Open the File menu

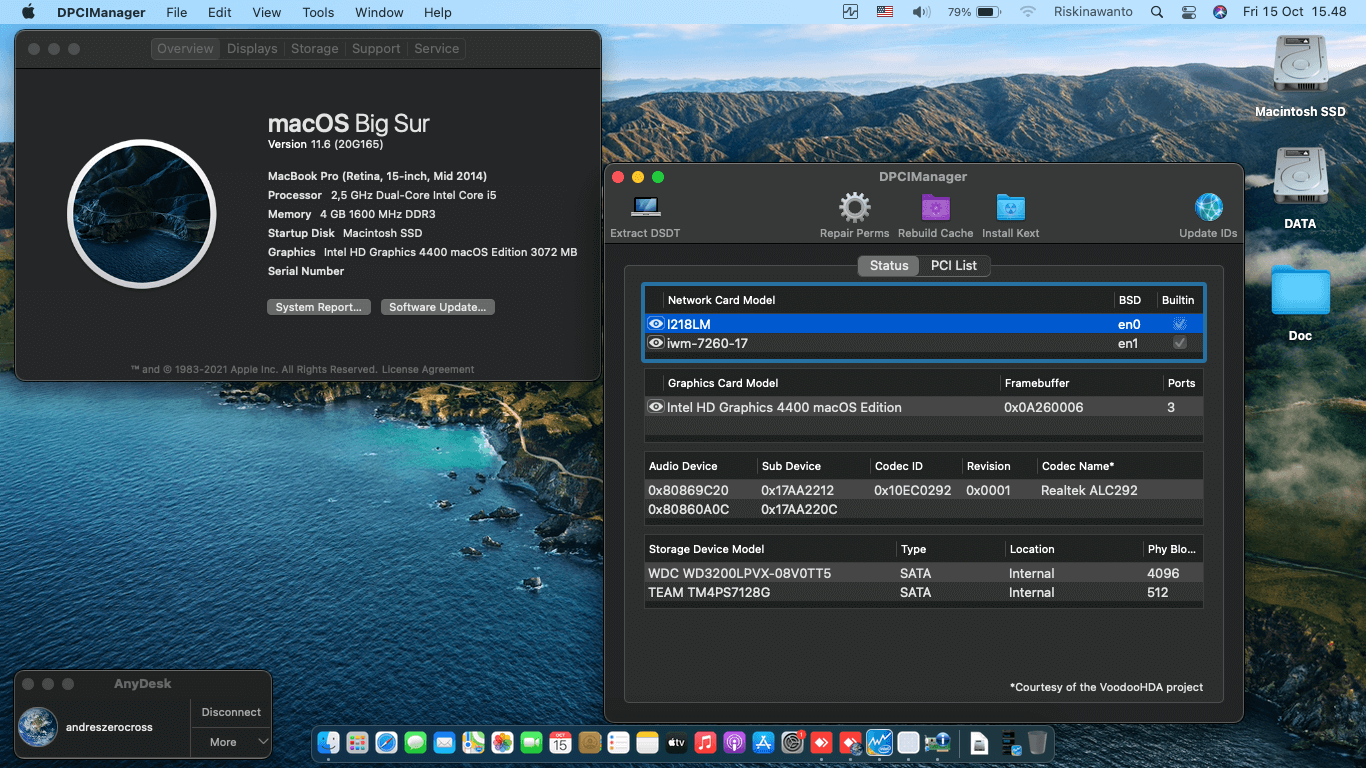tap(177, 12)
